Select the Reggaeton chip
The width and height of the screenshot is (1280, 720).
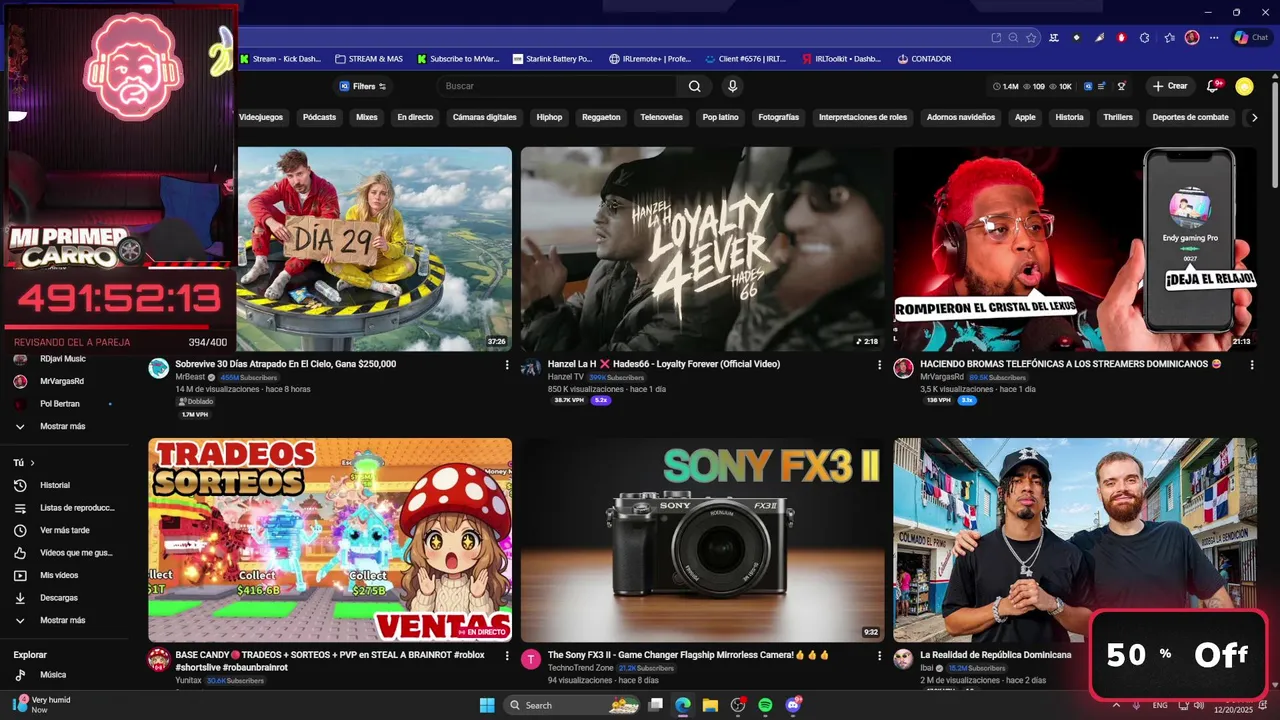point(601,117)
